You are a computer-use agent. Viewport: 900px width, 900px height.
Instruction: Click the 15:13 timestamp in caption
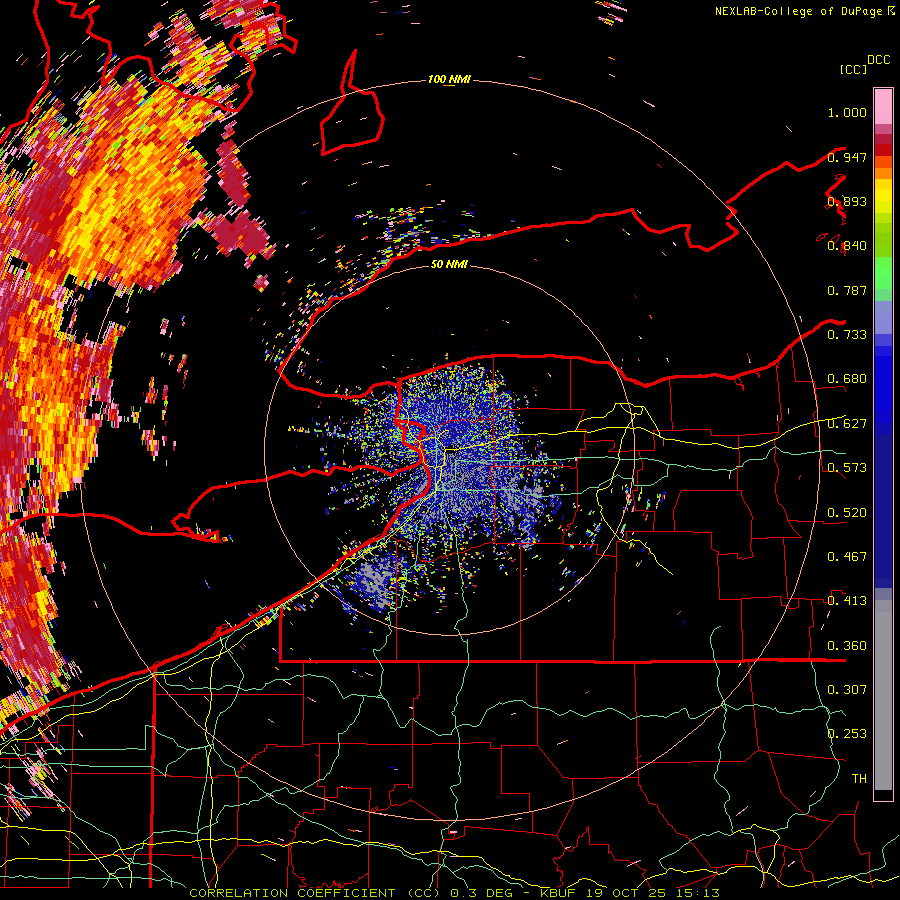697,893
